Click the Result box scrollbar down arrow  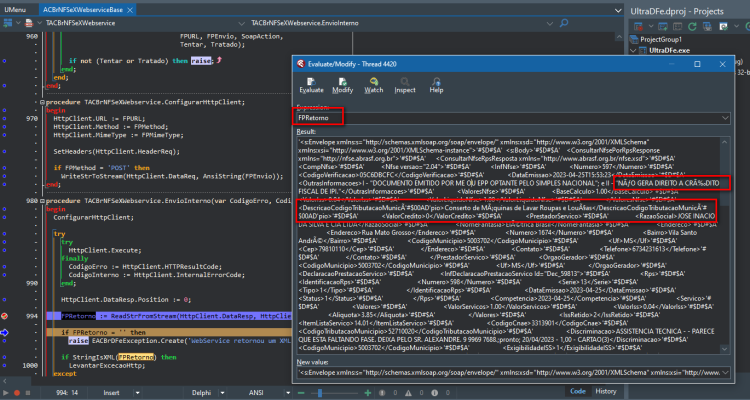click(x=724, y=349)
